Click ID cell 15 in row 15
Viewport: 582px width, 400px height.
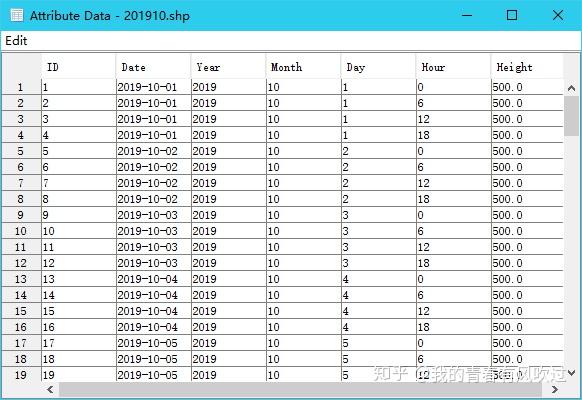79,311
